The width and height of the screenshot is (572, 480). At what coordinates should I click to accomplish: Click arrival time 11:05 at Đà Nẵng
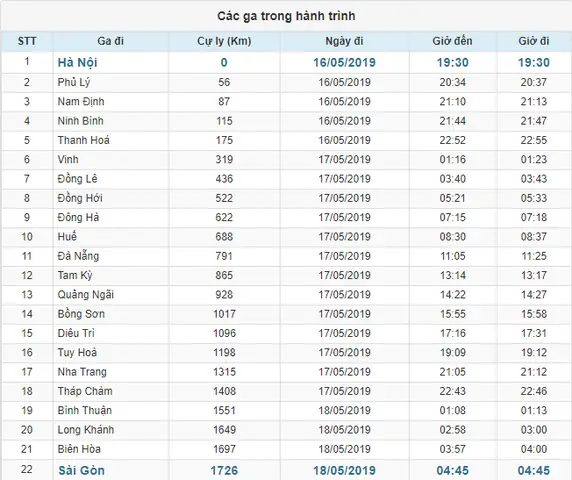click(452, 256)
